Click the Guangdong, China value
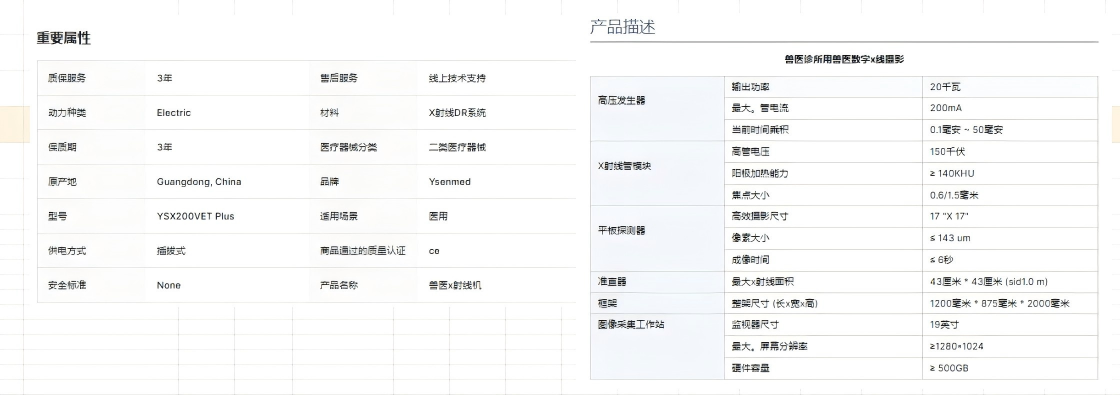This screenshot has width=1120, height=395. 199,181
